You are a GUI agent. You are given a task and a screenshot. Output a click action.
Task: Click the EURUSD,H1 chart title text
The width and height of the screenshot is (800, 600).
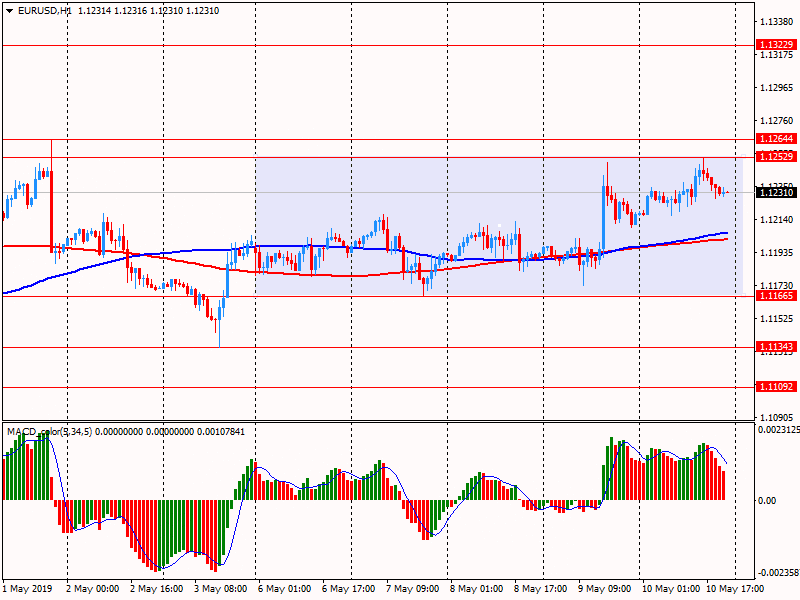pyautogui.click(x=45, y=11)
